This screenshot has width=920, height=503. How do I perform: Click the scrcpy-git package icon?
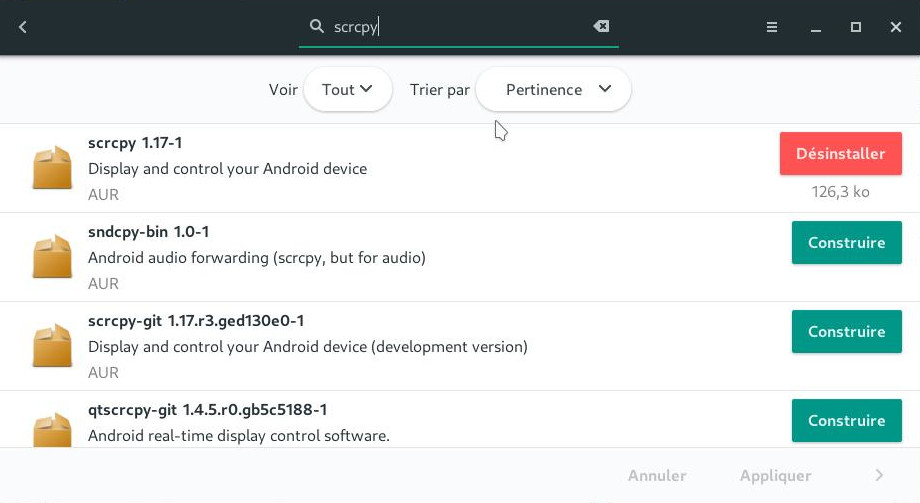click(52, 346)
